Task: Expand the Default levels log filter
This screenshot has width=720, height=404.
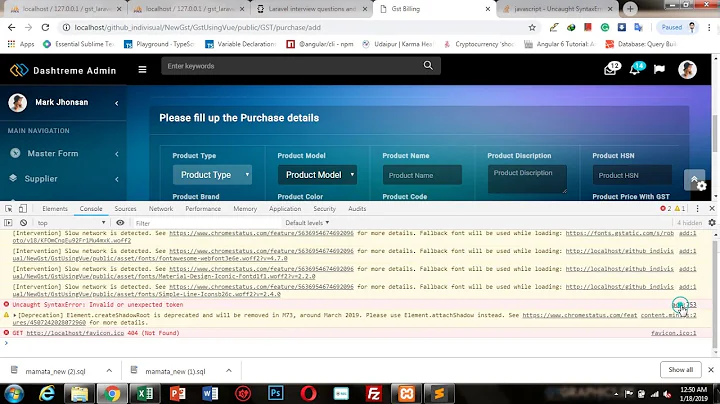Action: (307, 223)
